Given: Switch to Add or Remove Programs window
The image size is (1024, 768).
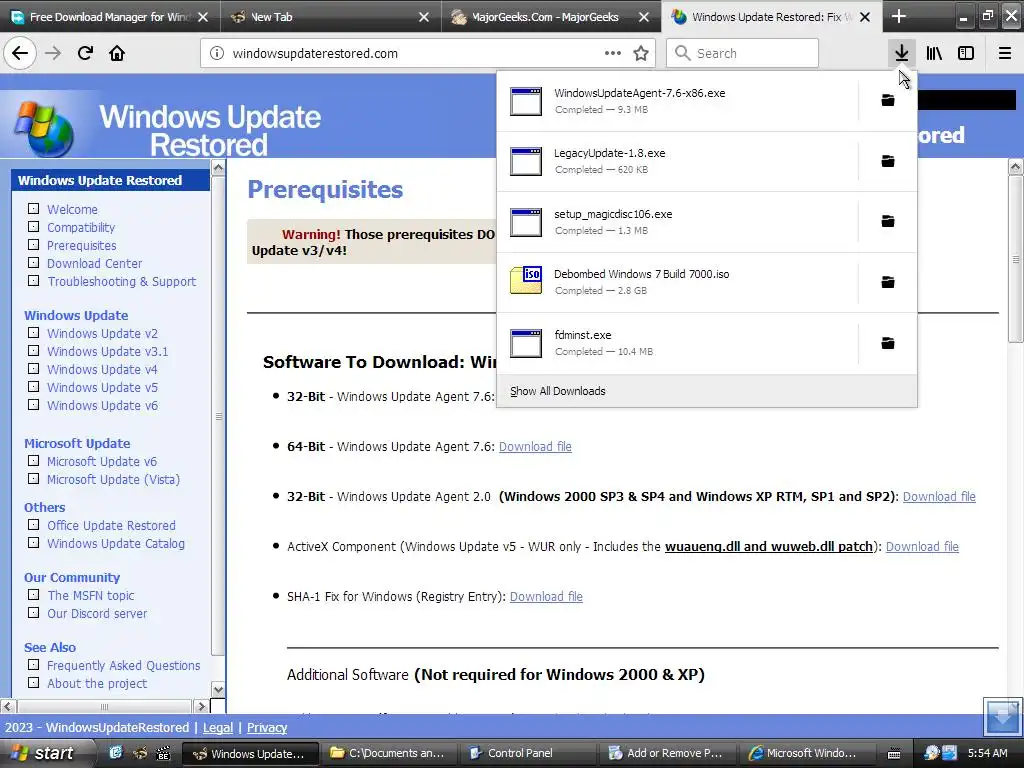Looking at the screenshot, I should tap(666, 754).
